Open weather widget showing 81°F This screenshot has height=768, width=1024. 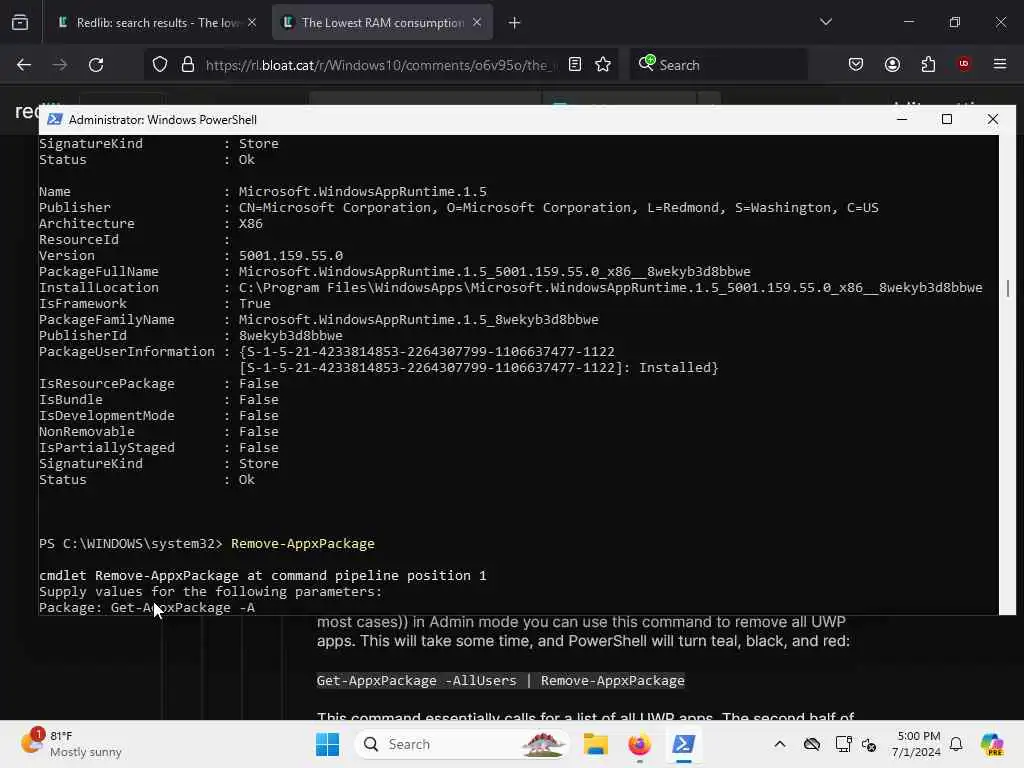tap(71, 744)
